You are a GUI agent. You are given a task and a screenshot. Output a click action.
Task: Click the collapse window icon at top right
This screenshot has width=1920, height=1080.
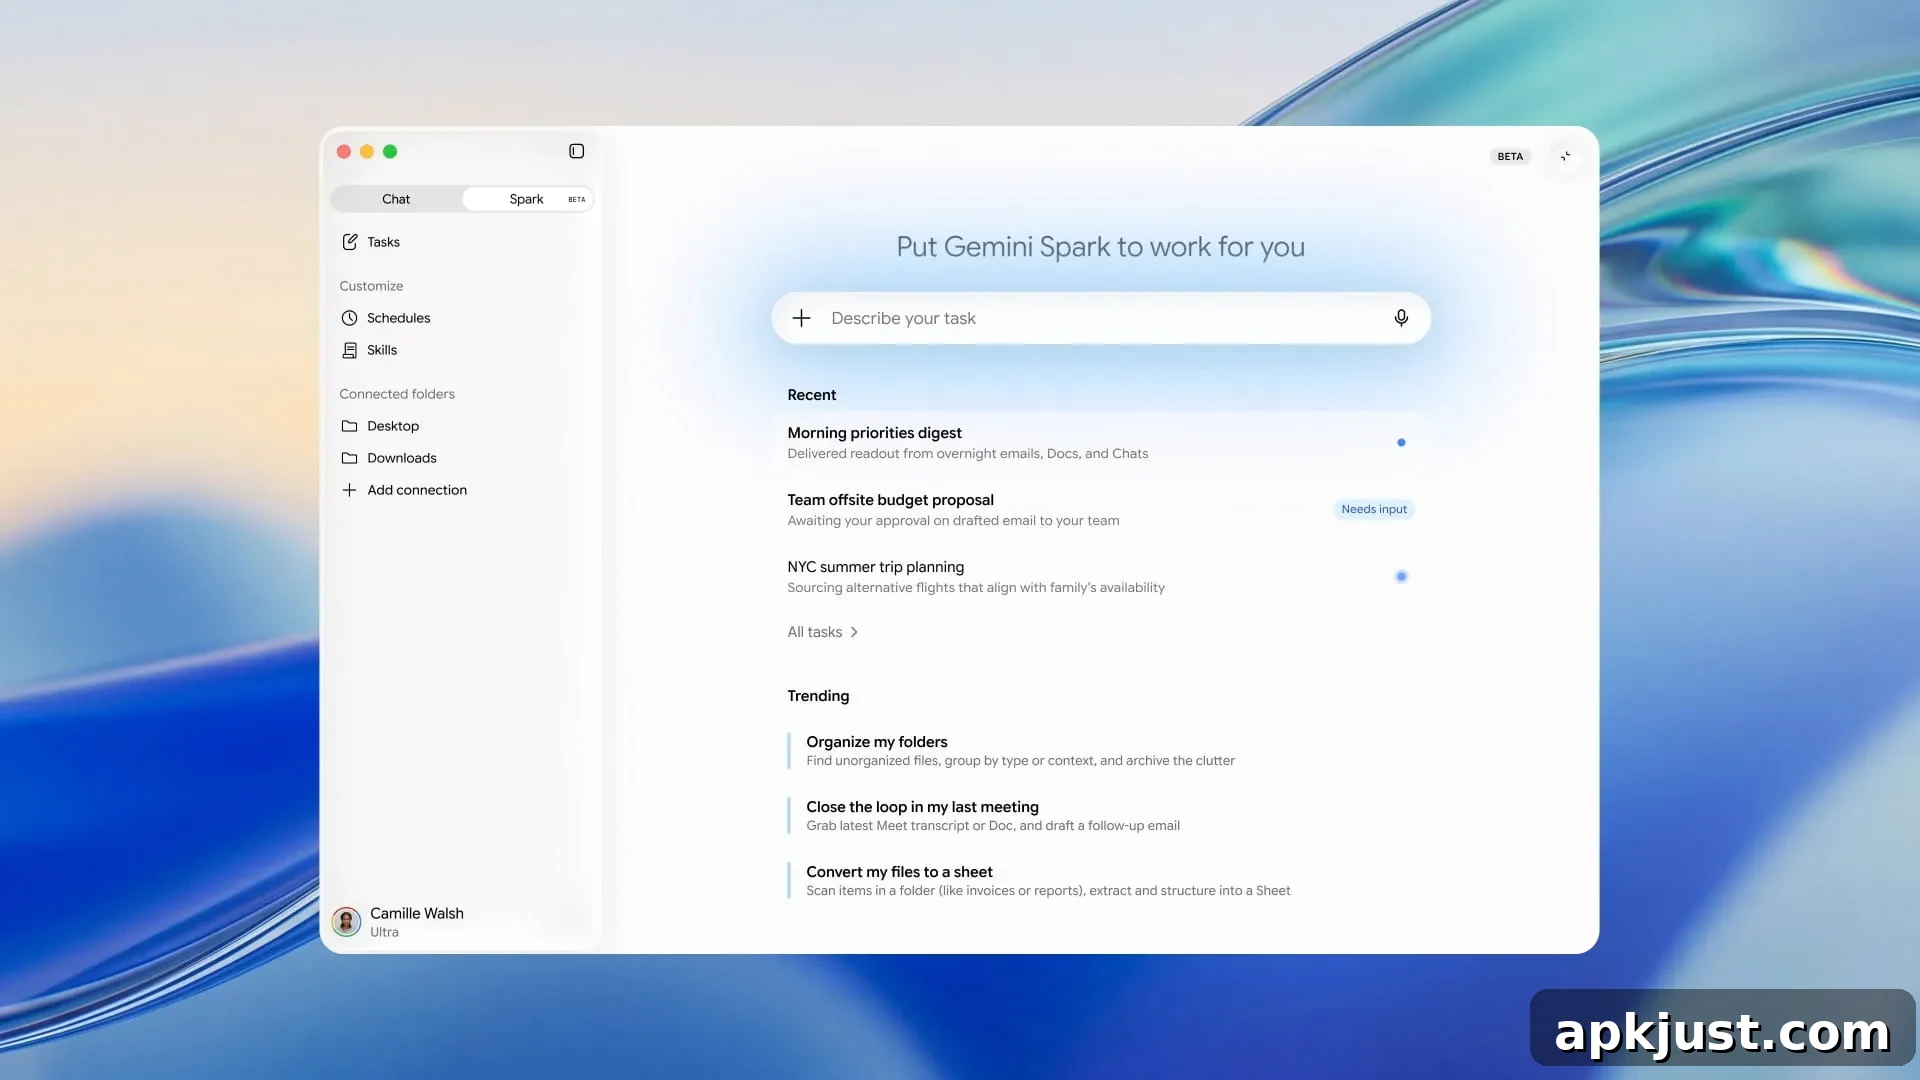pos(1566,156)
